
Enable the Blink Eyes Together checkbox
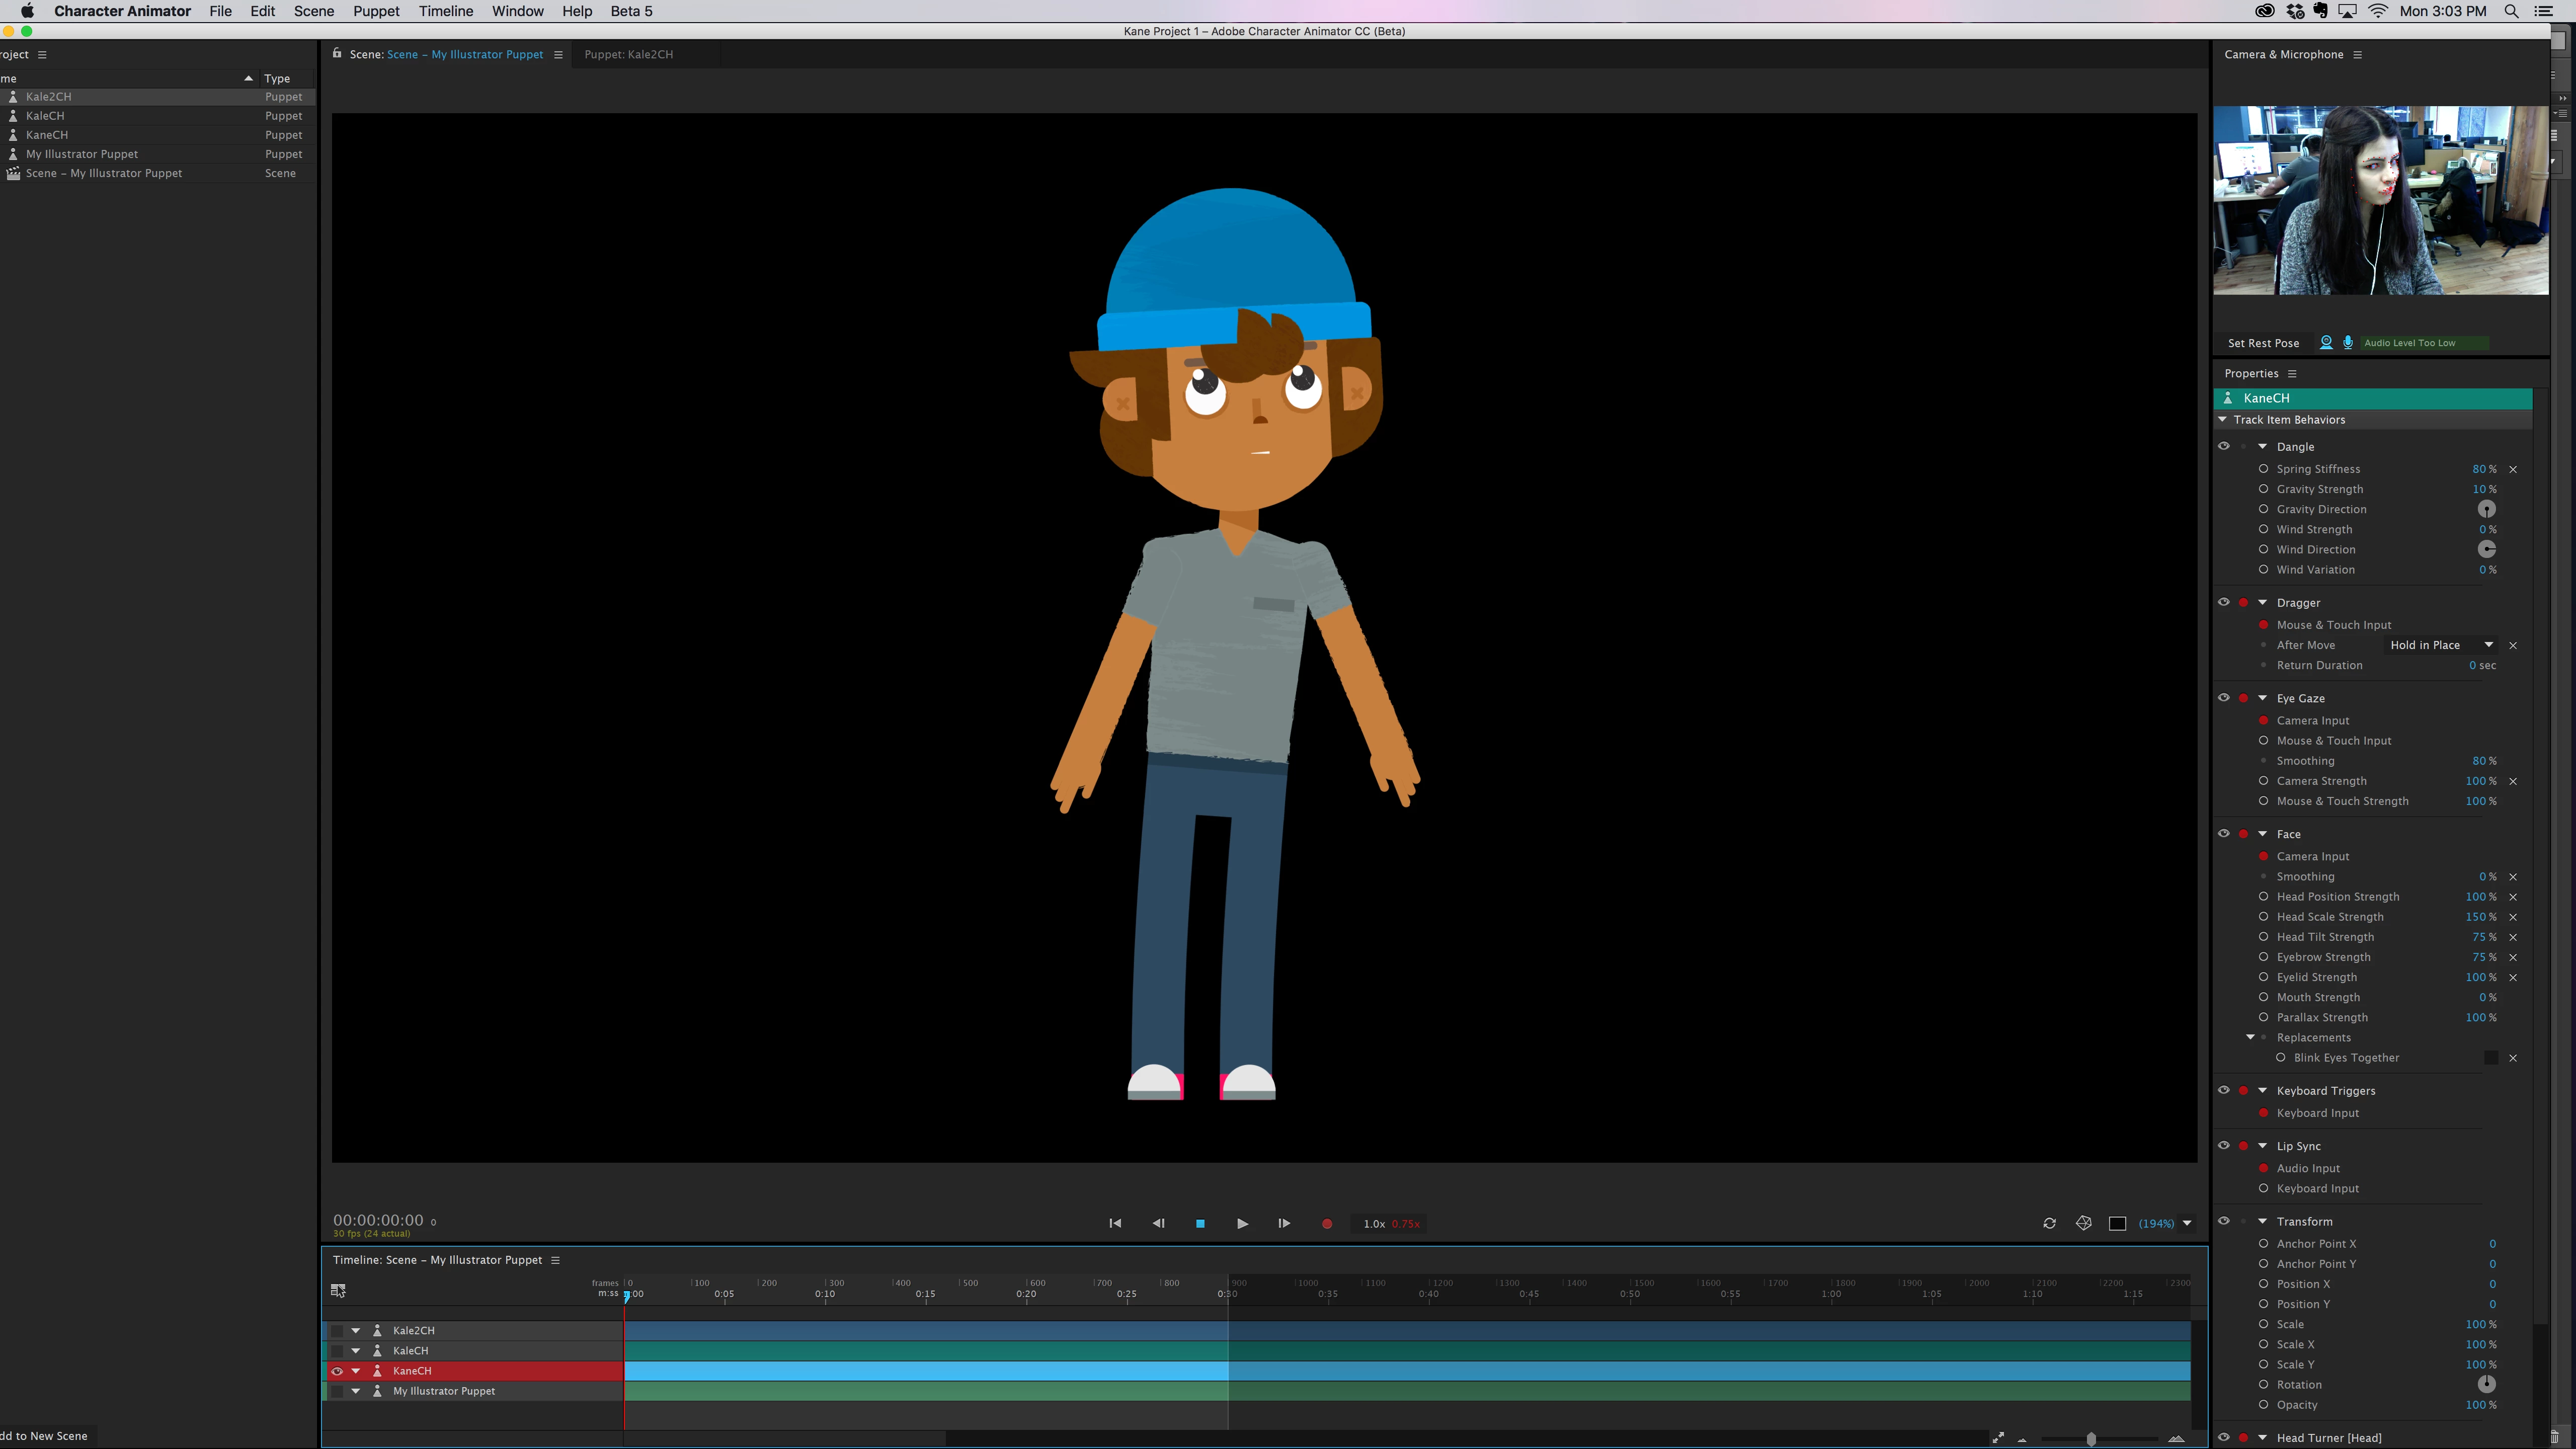[x=2491, y=1058]
